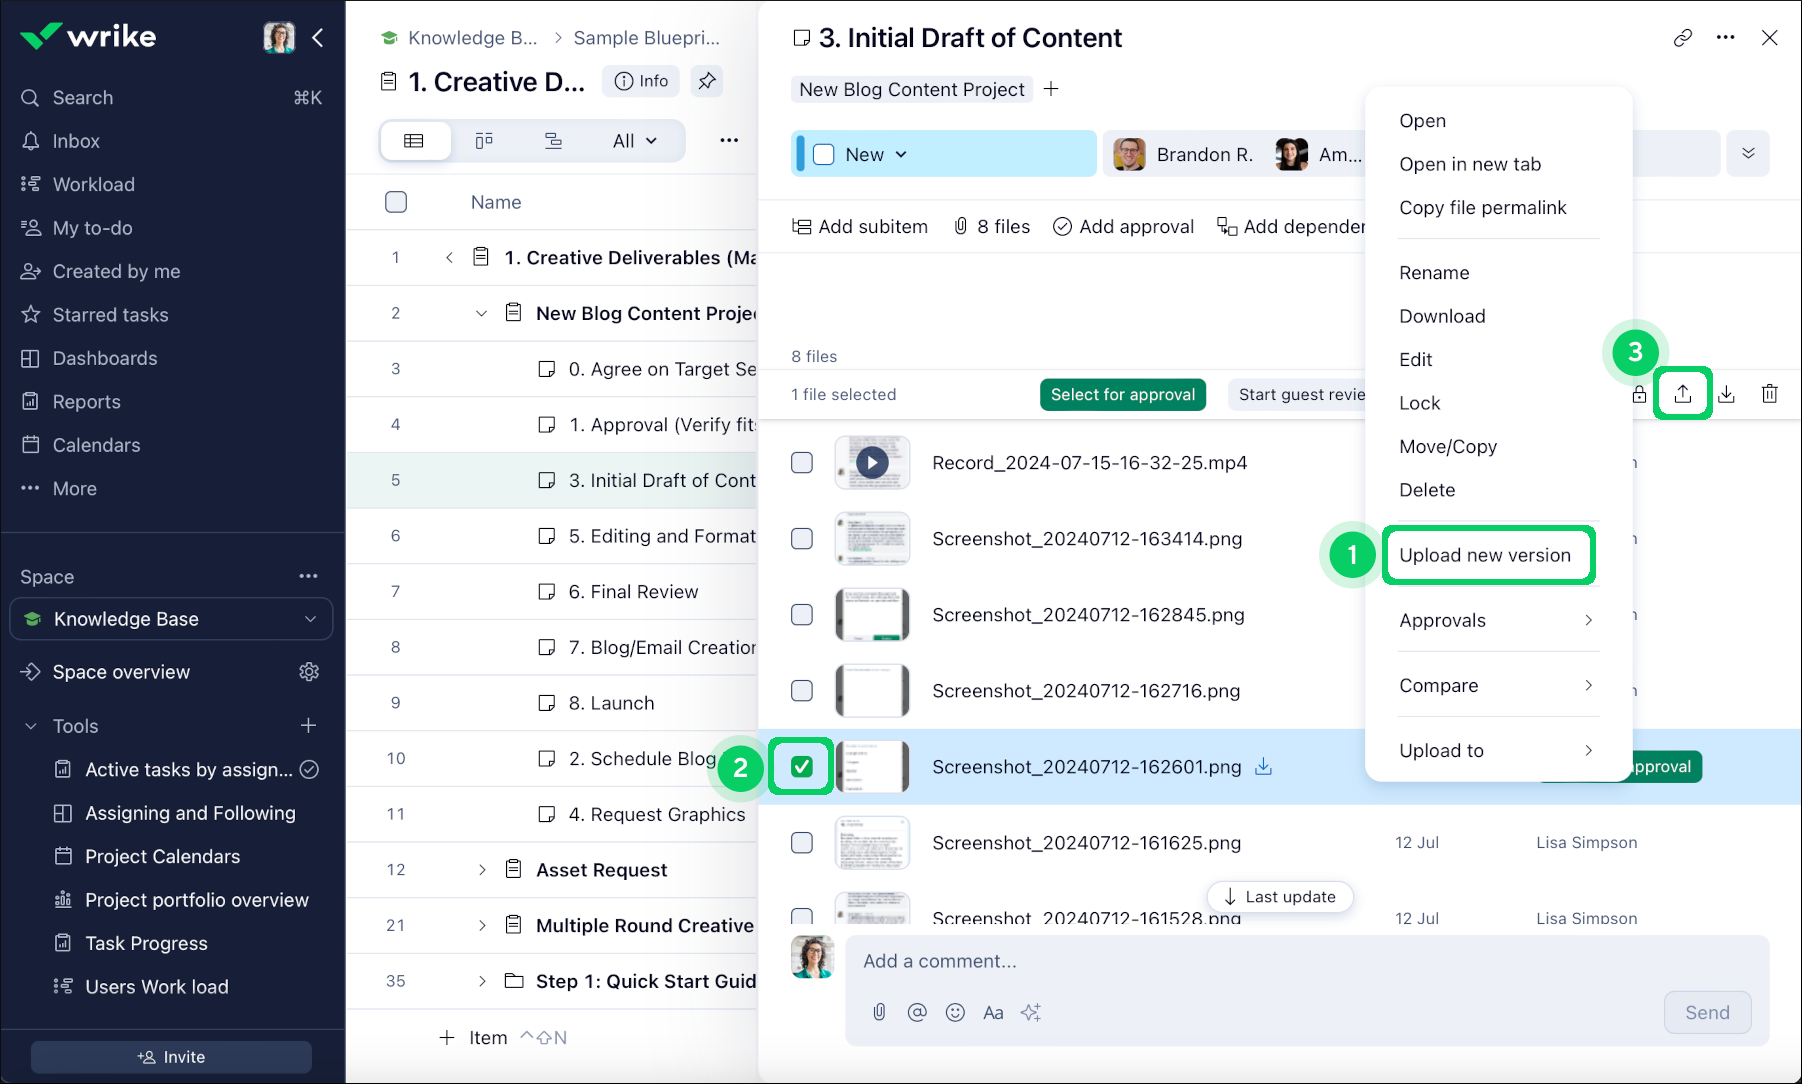The height and width of the screenshot is (1084, 1802).
Task: Add task to another location with plus
Action: click(x=1051, y=89)
